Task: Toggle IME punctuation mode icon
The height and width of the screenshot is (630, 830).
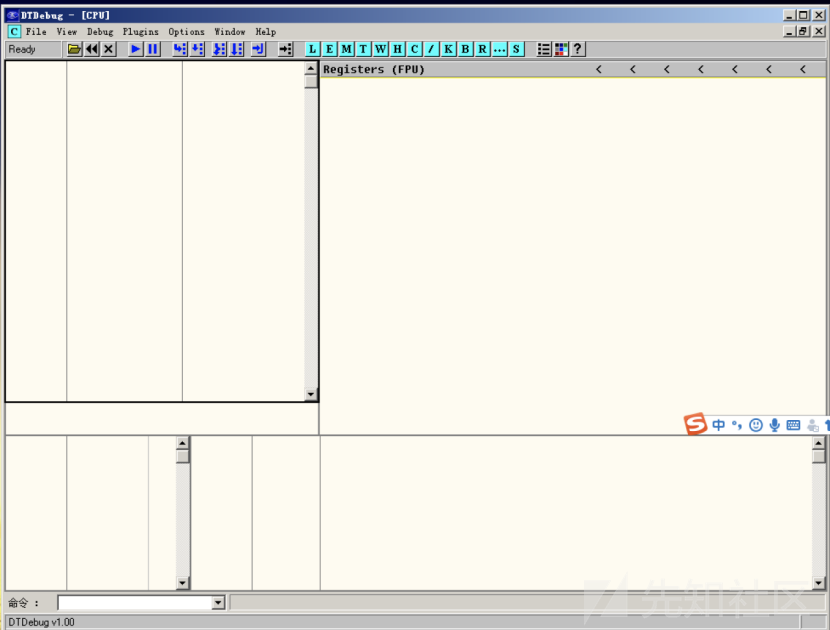Action: [737, 425]
